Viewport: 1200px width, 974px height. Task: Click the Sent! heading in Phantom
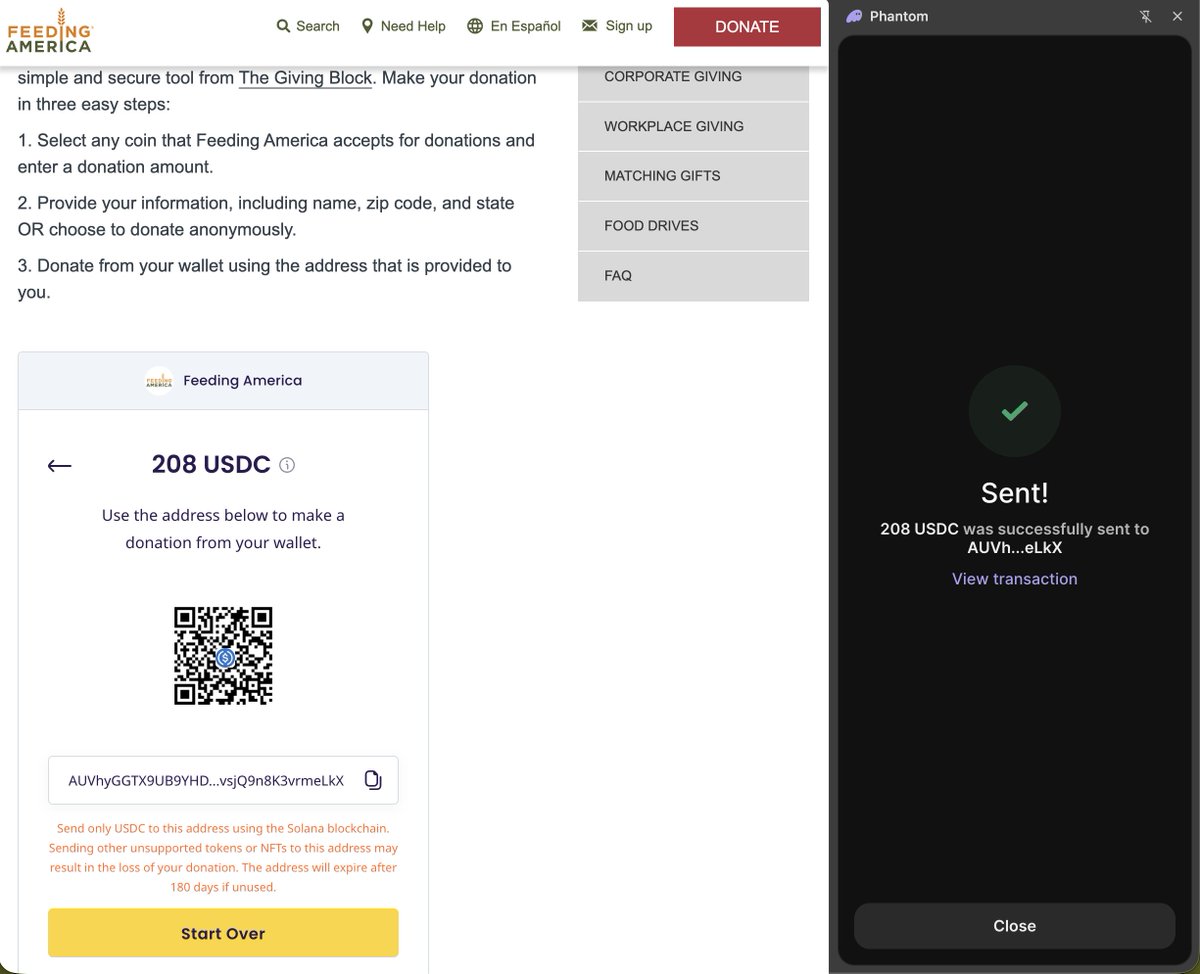[1015, 492]
